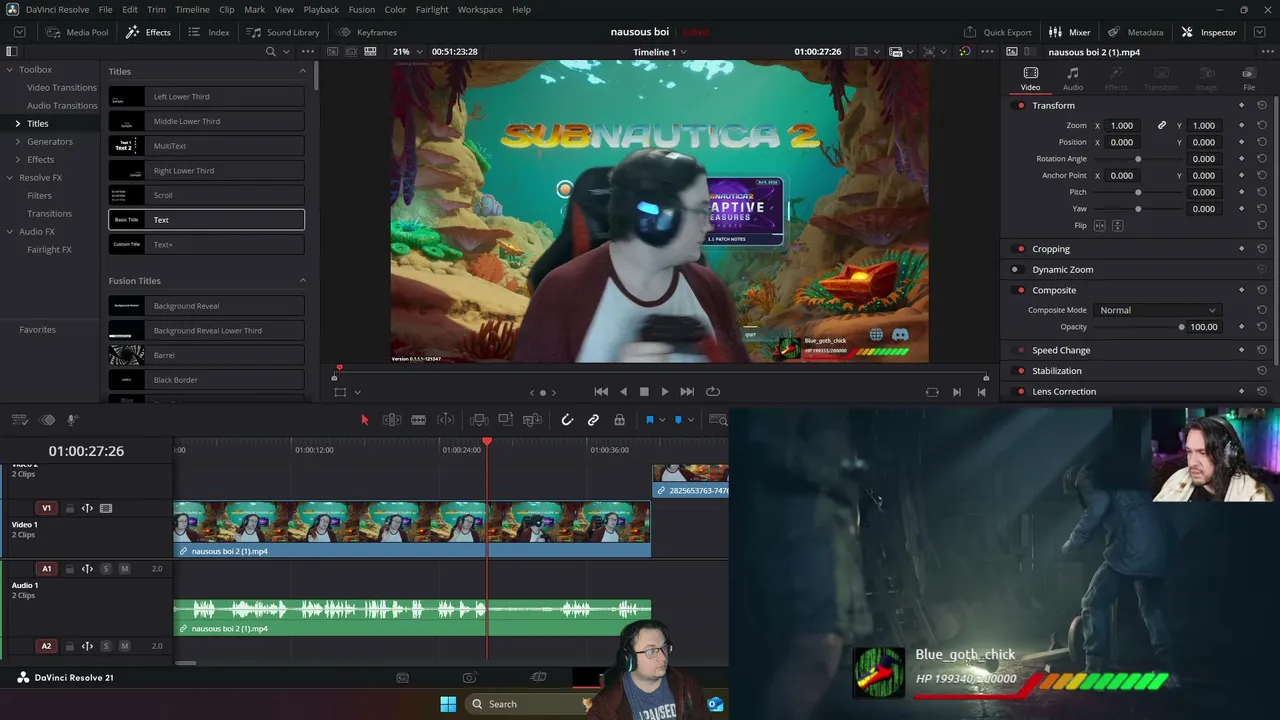The height and width of the screenshot is (720, 1280).
Task: Collapse the Toolbox category
Action: tap(10, 70)
